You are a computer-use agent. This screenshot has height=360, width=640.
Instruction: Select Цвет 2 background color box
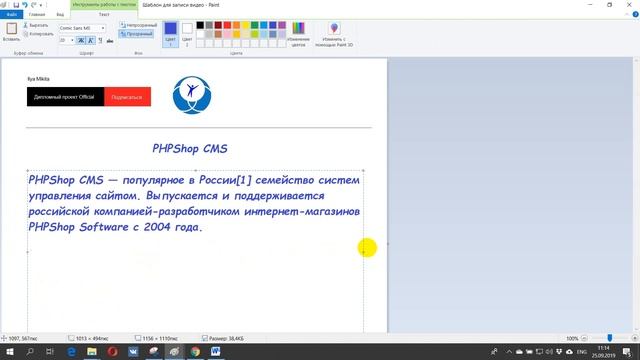[x=187, y=34]
